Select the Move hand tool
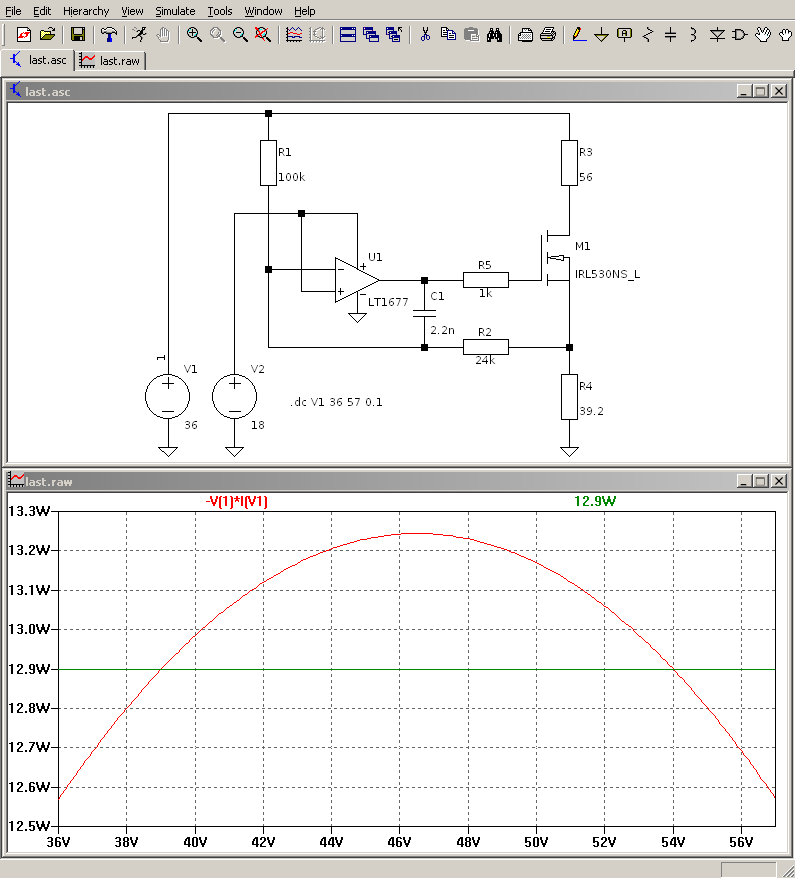Screen dimensions: 795x878 tap(763, 35)
